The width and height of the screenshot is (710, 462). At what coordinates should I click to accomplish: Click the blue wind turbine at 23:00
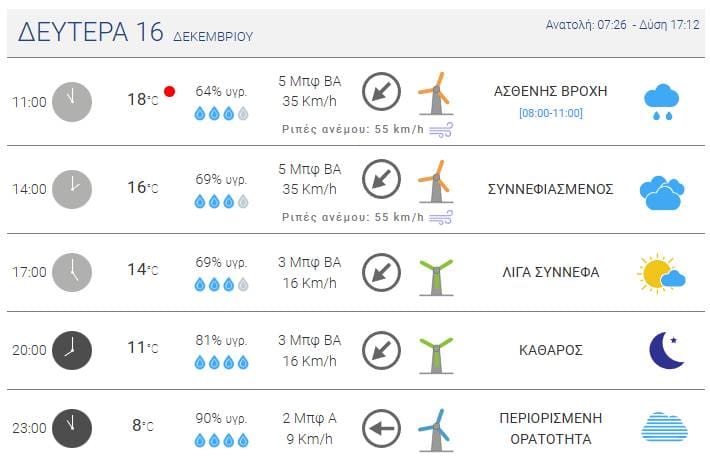(x=435, y=430)
